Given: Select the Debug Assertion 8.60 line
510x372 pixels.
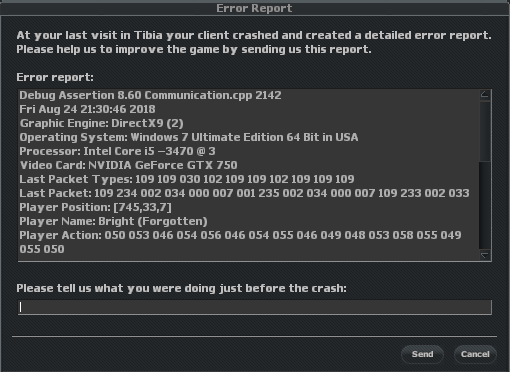Looking at the screenshot, I should [150, 95].
